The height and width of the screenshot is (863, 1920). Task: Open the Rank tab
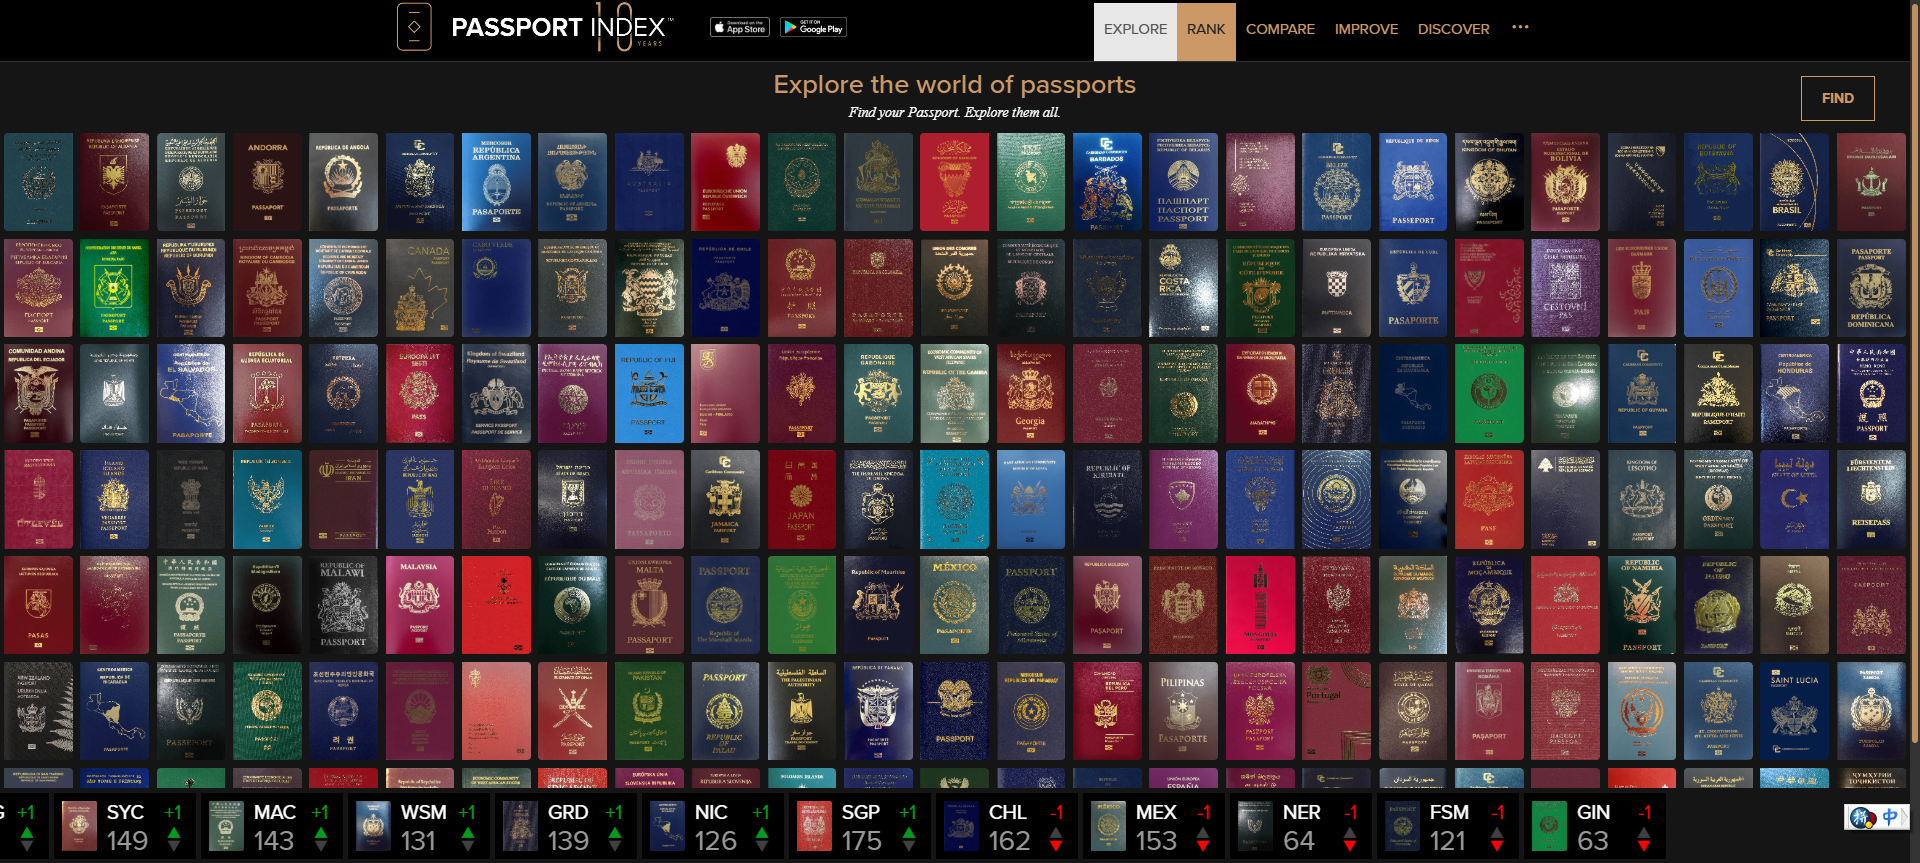(1206, 30)
